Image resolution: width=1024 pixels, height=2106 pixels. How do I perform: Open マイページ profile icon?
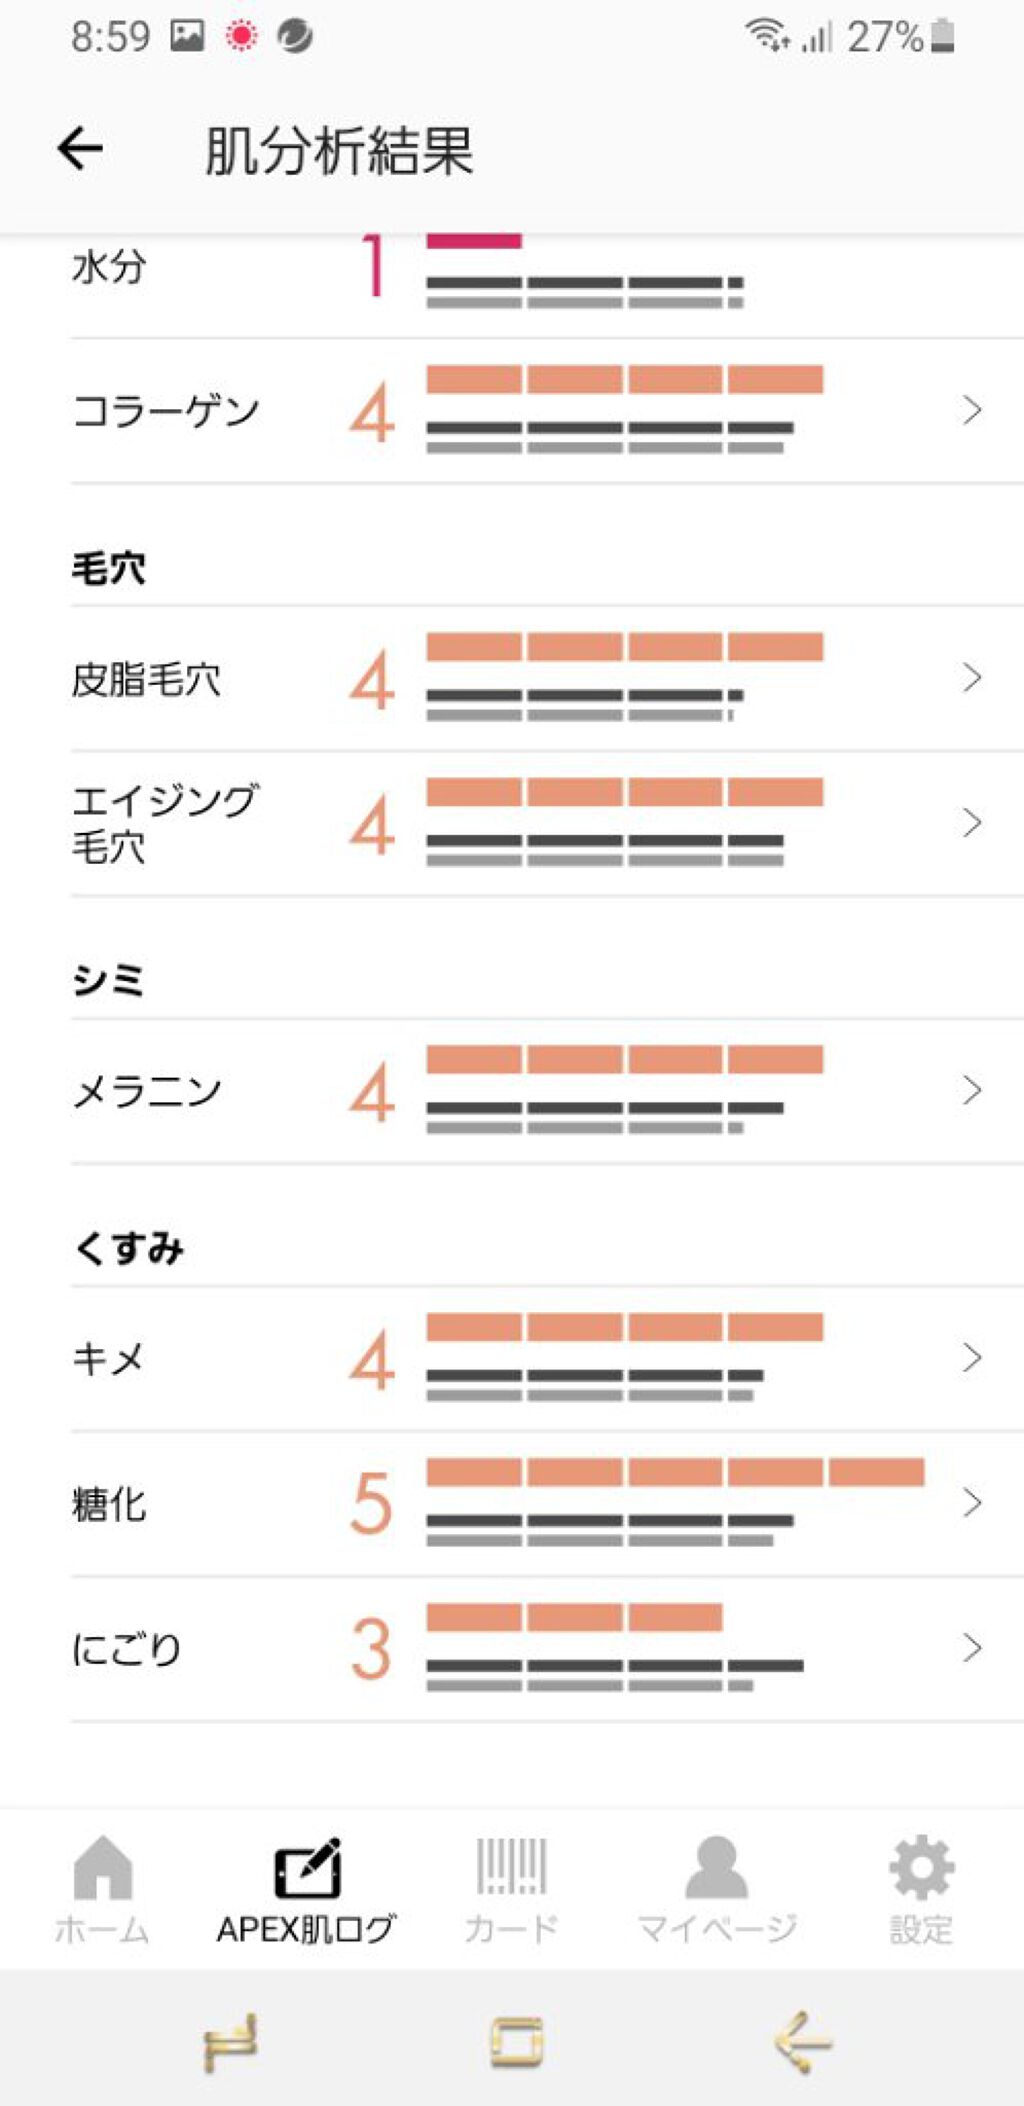(716, 1868)
